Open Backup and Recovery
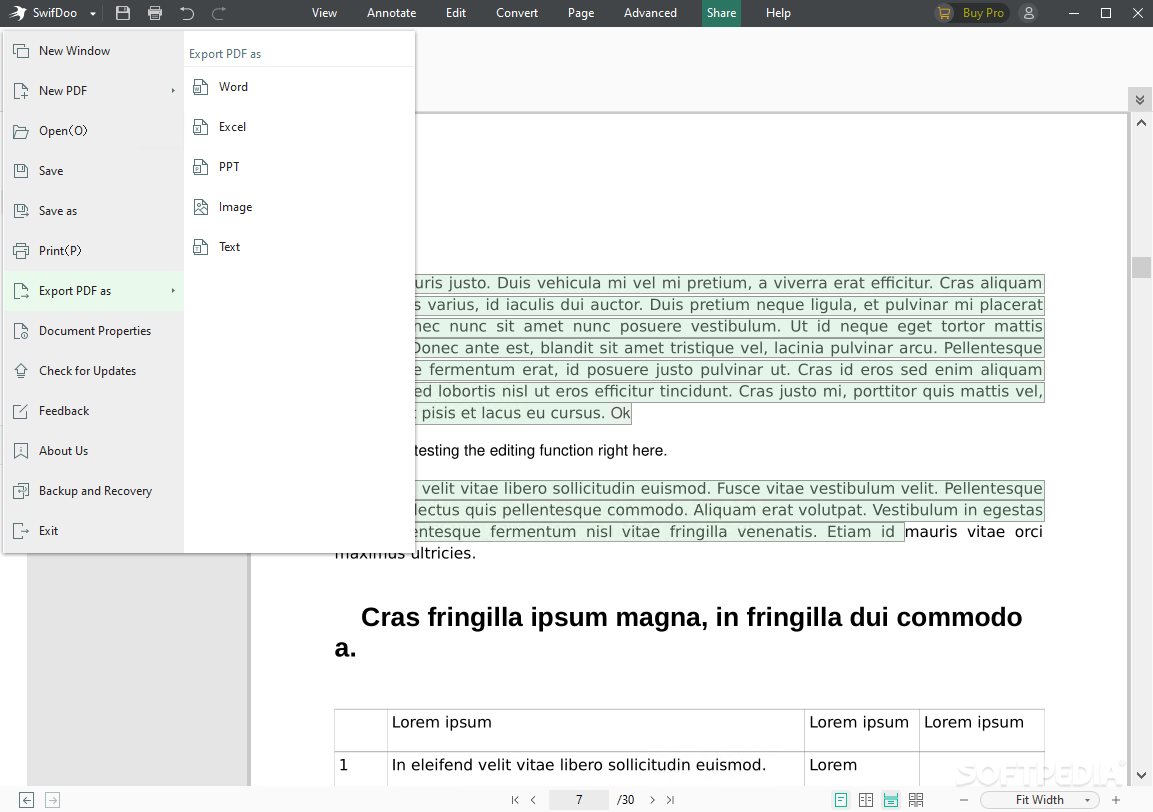 (x=93, y=491)
